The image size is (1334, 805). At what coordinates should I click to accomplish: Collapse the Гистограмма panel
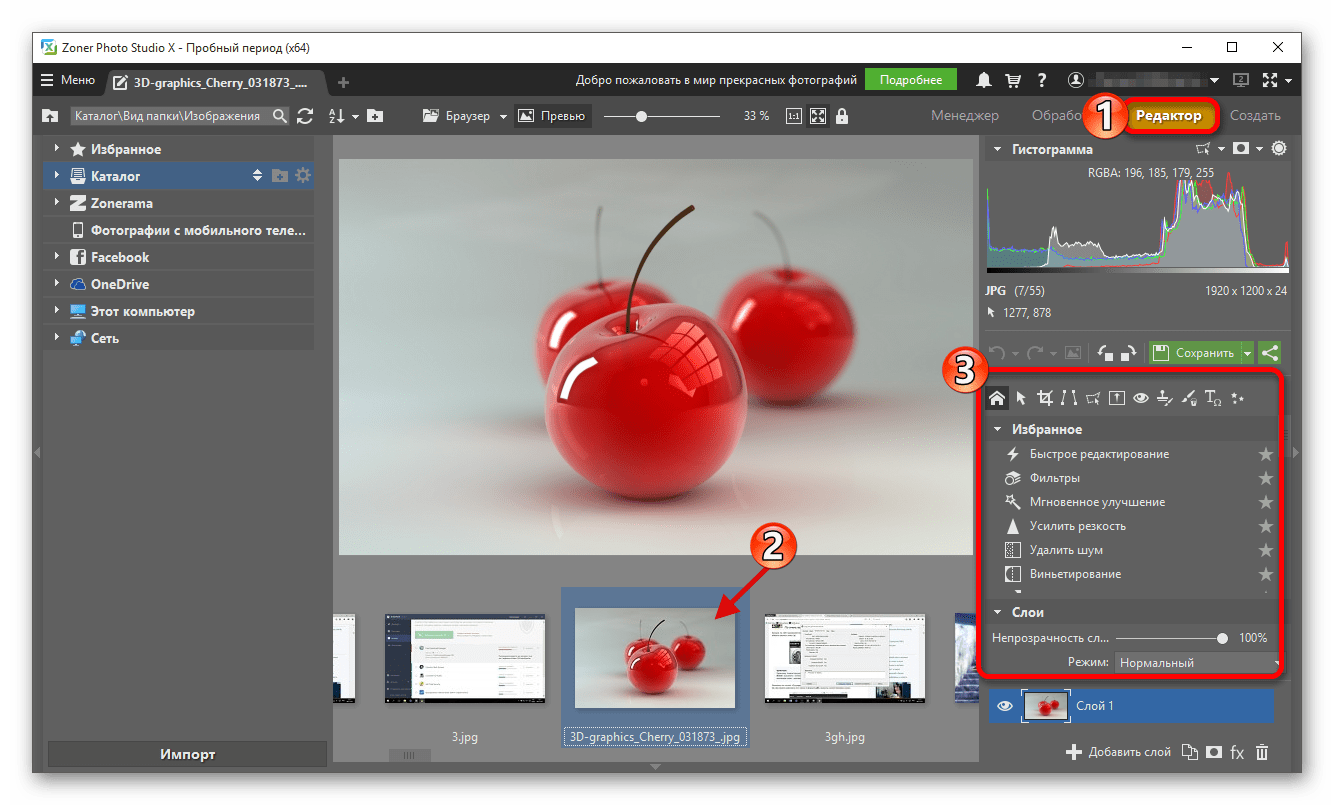tap(996, 149)
